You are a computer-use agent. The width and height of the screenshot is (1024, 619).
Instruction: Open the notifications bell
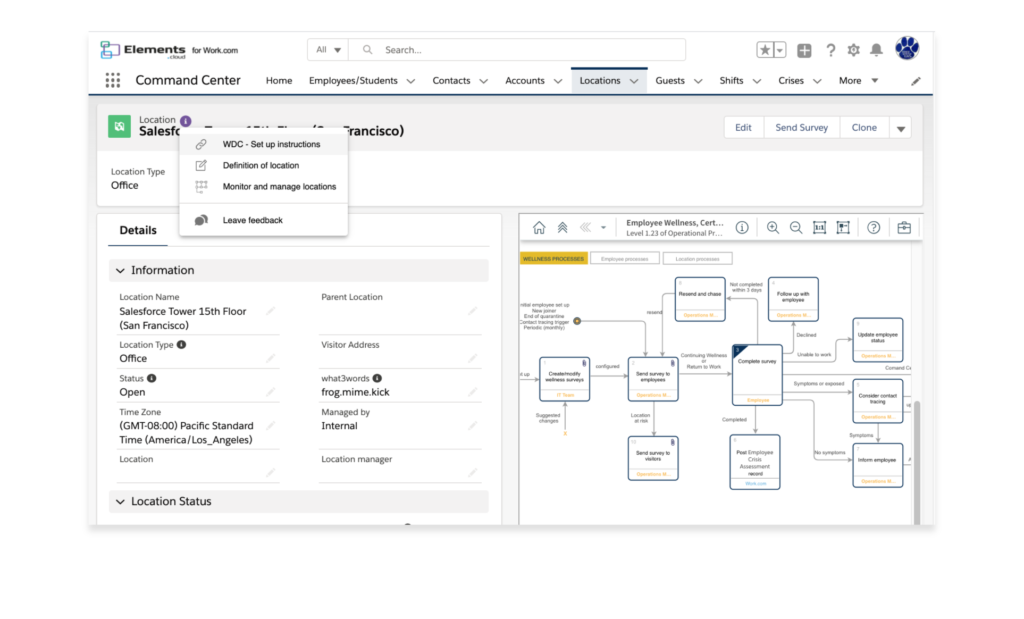click(x=876, y=50)
